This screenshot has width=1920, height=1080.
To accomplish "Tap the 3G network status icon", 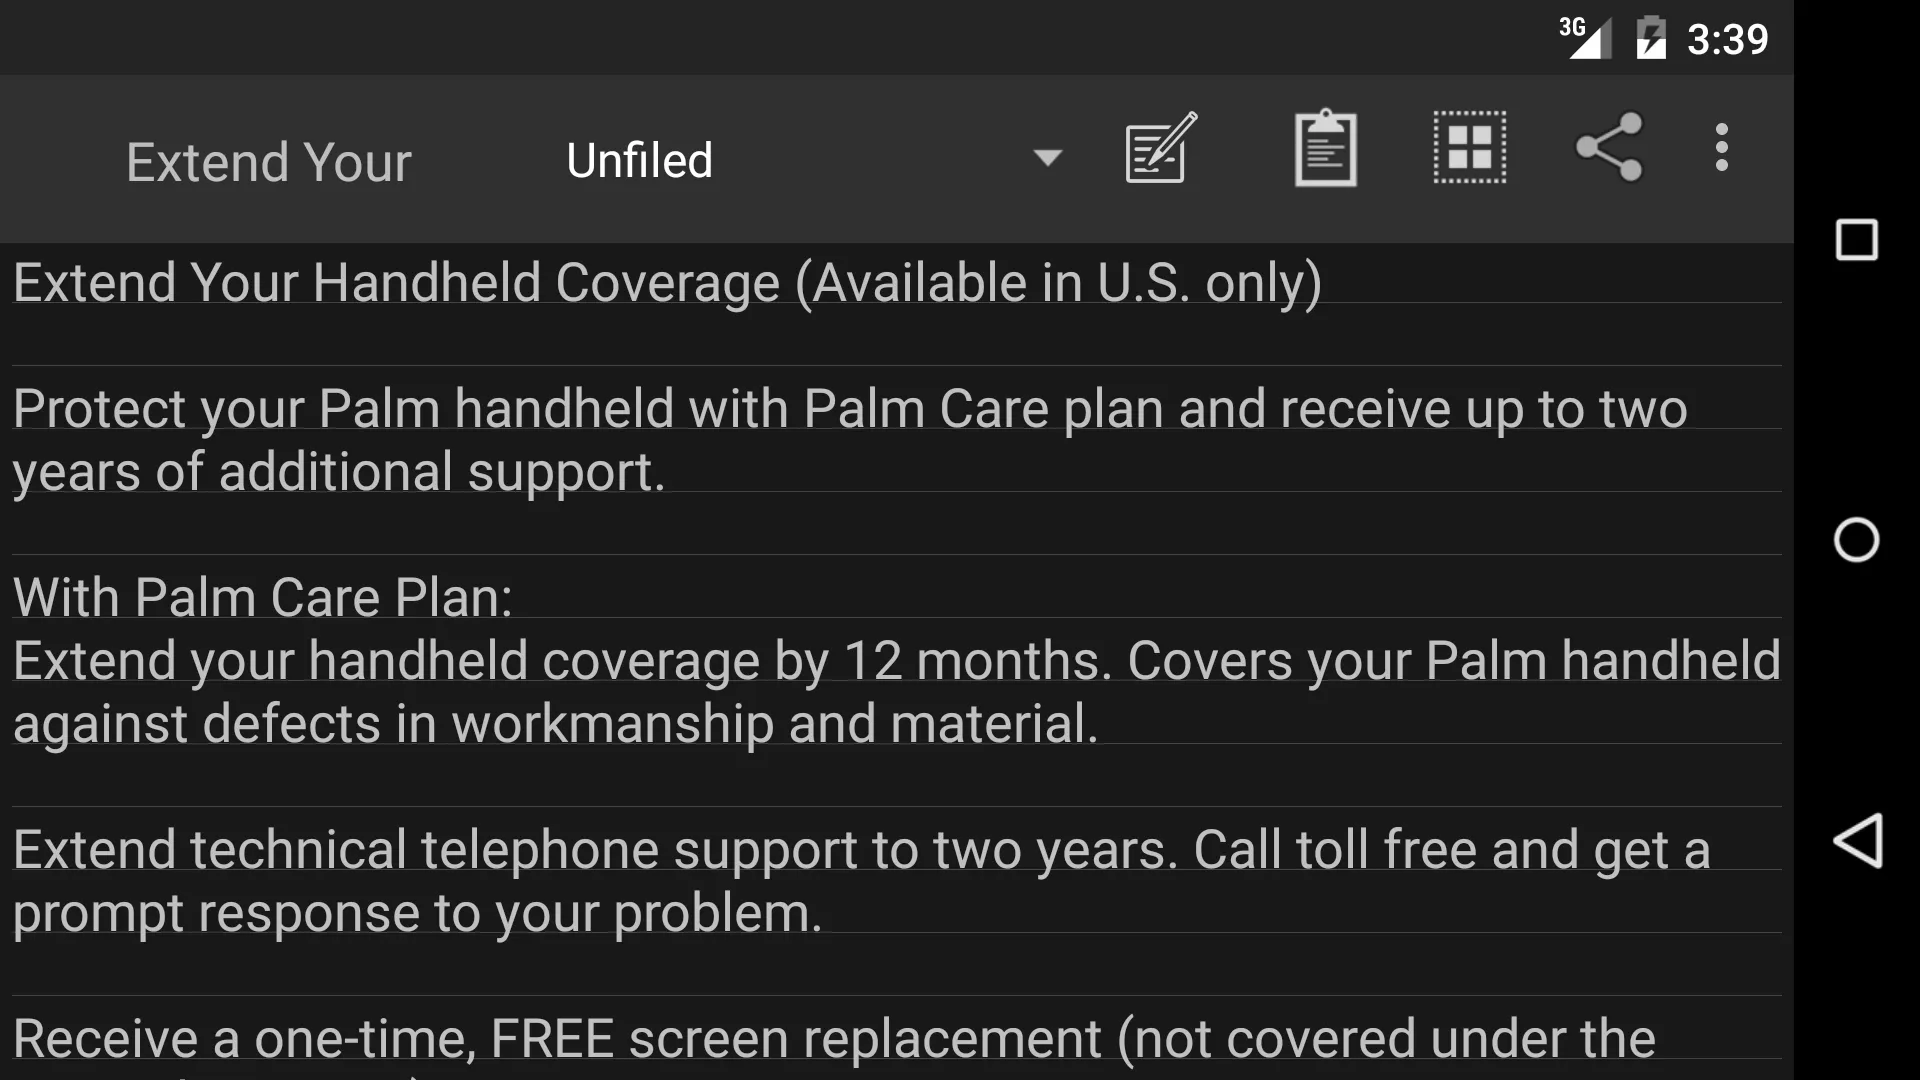I will coord(1580,37).
